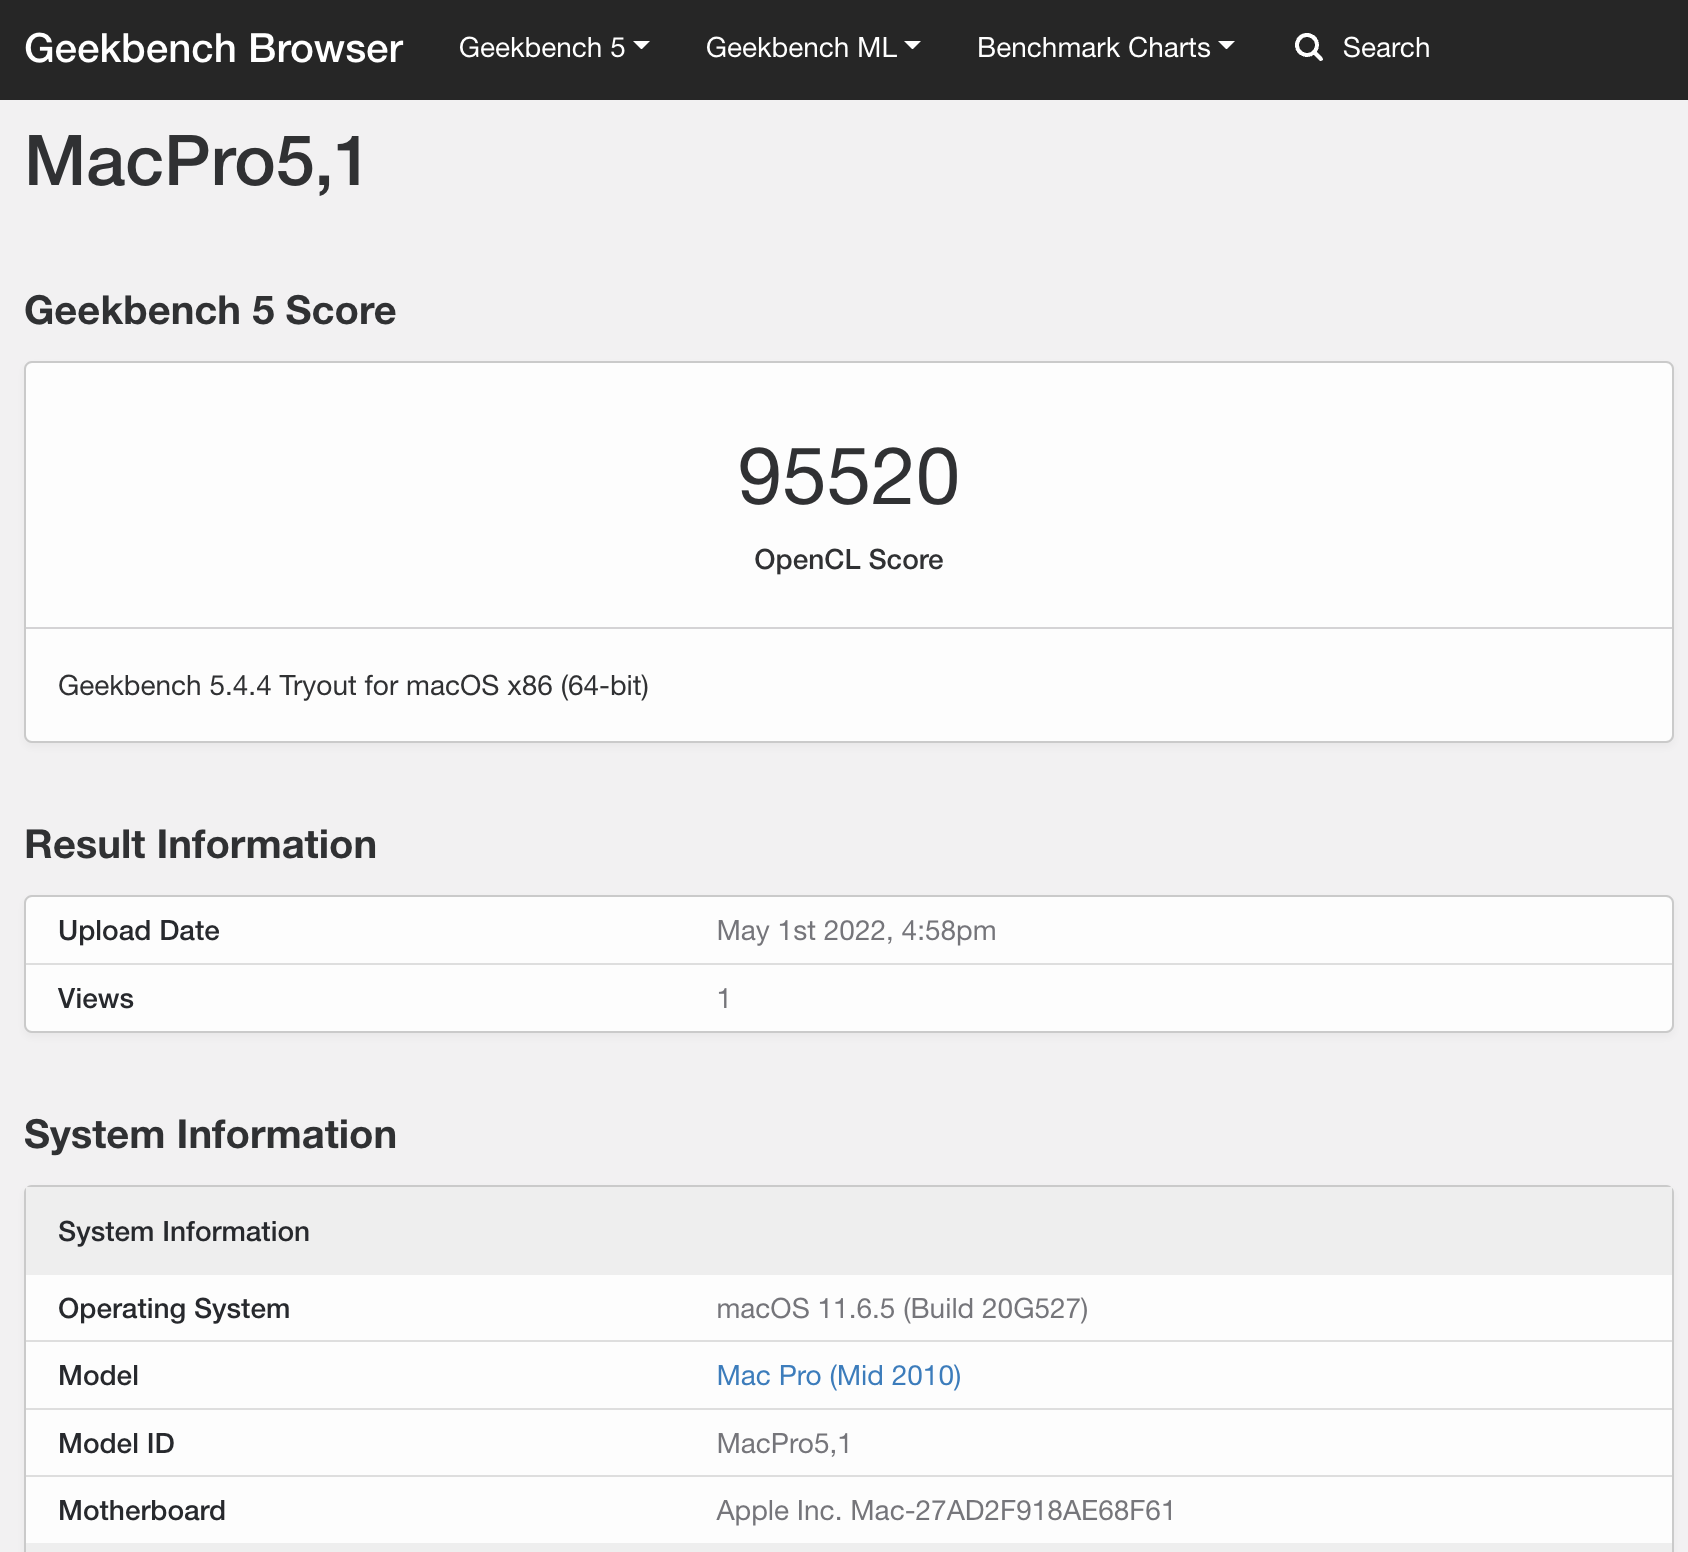Viewport: 1688px width, 1552px height.
Task: Click the Upload Date value
Action: coord(856,930)
